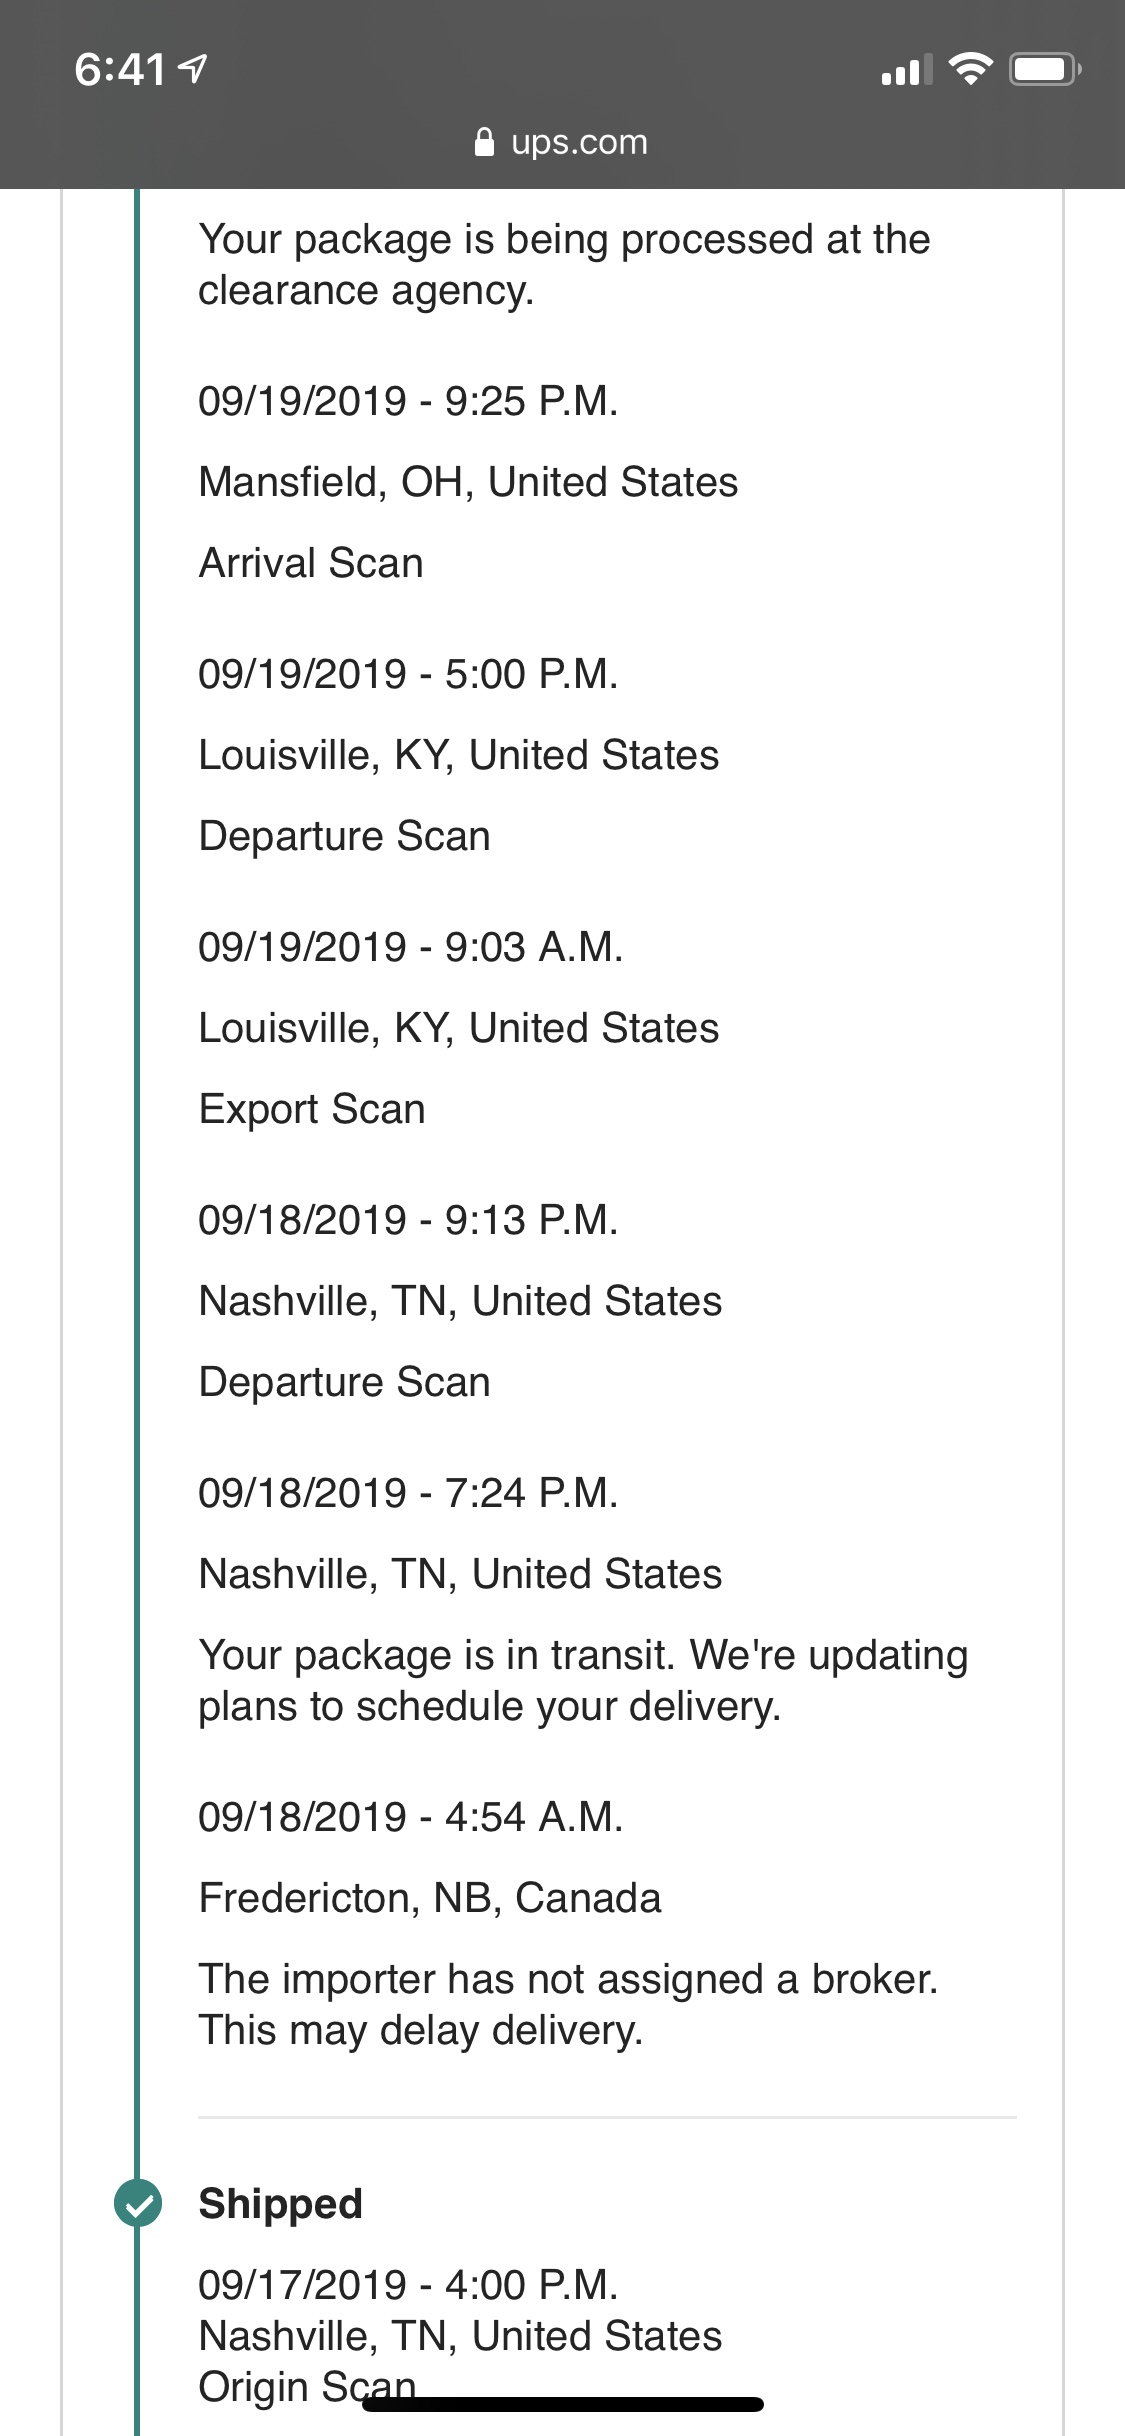Tap the clearance agency processing message
This screenshot has height=2436, width=1125.
(x=563, y=265)
